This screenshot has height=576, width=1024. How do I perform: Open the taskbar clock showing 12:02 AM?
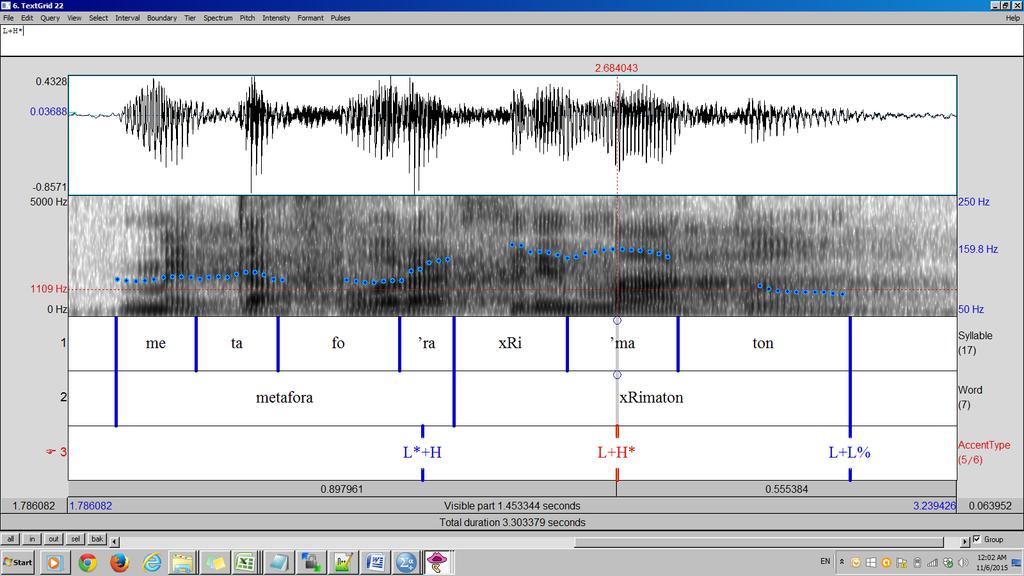992,562
